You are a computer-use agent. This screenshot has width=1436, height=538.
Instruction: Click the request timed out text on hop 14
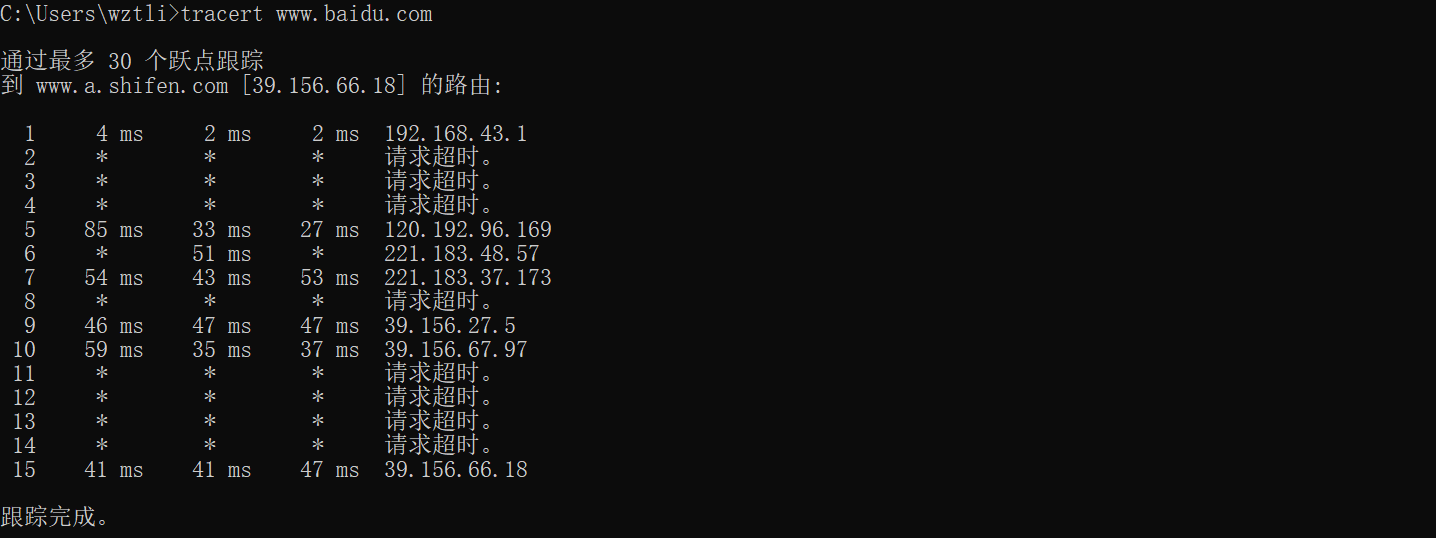pos(440,446)
